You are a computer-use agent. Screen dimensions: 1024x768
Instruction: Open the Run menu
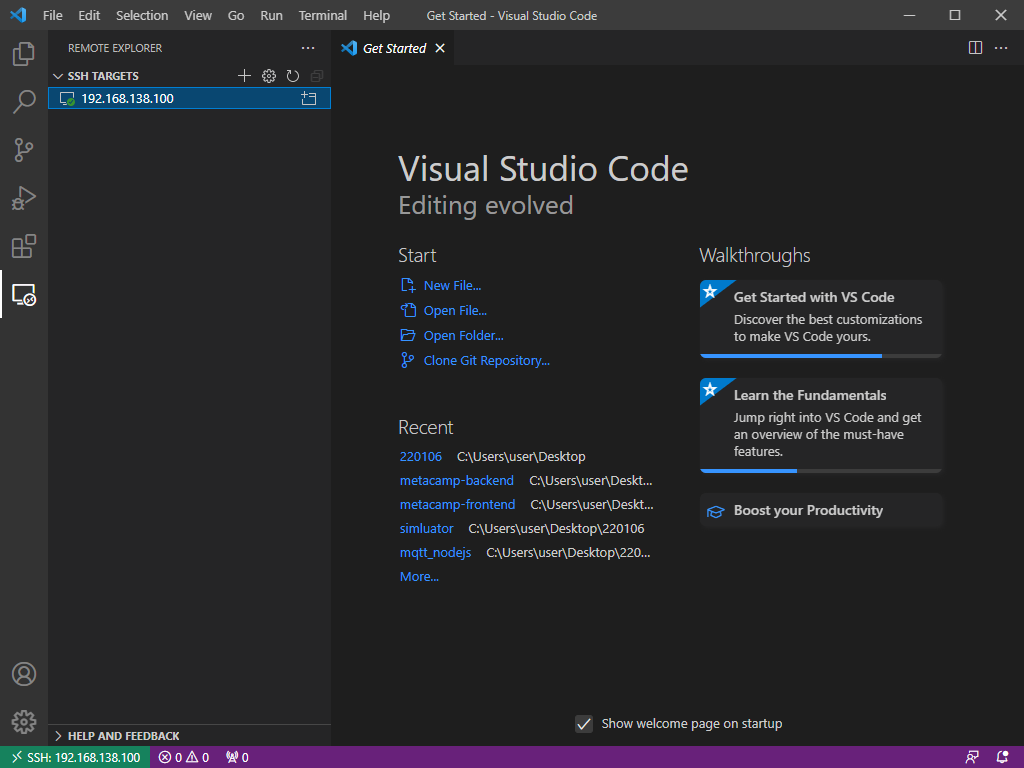click(271, 15)
